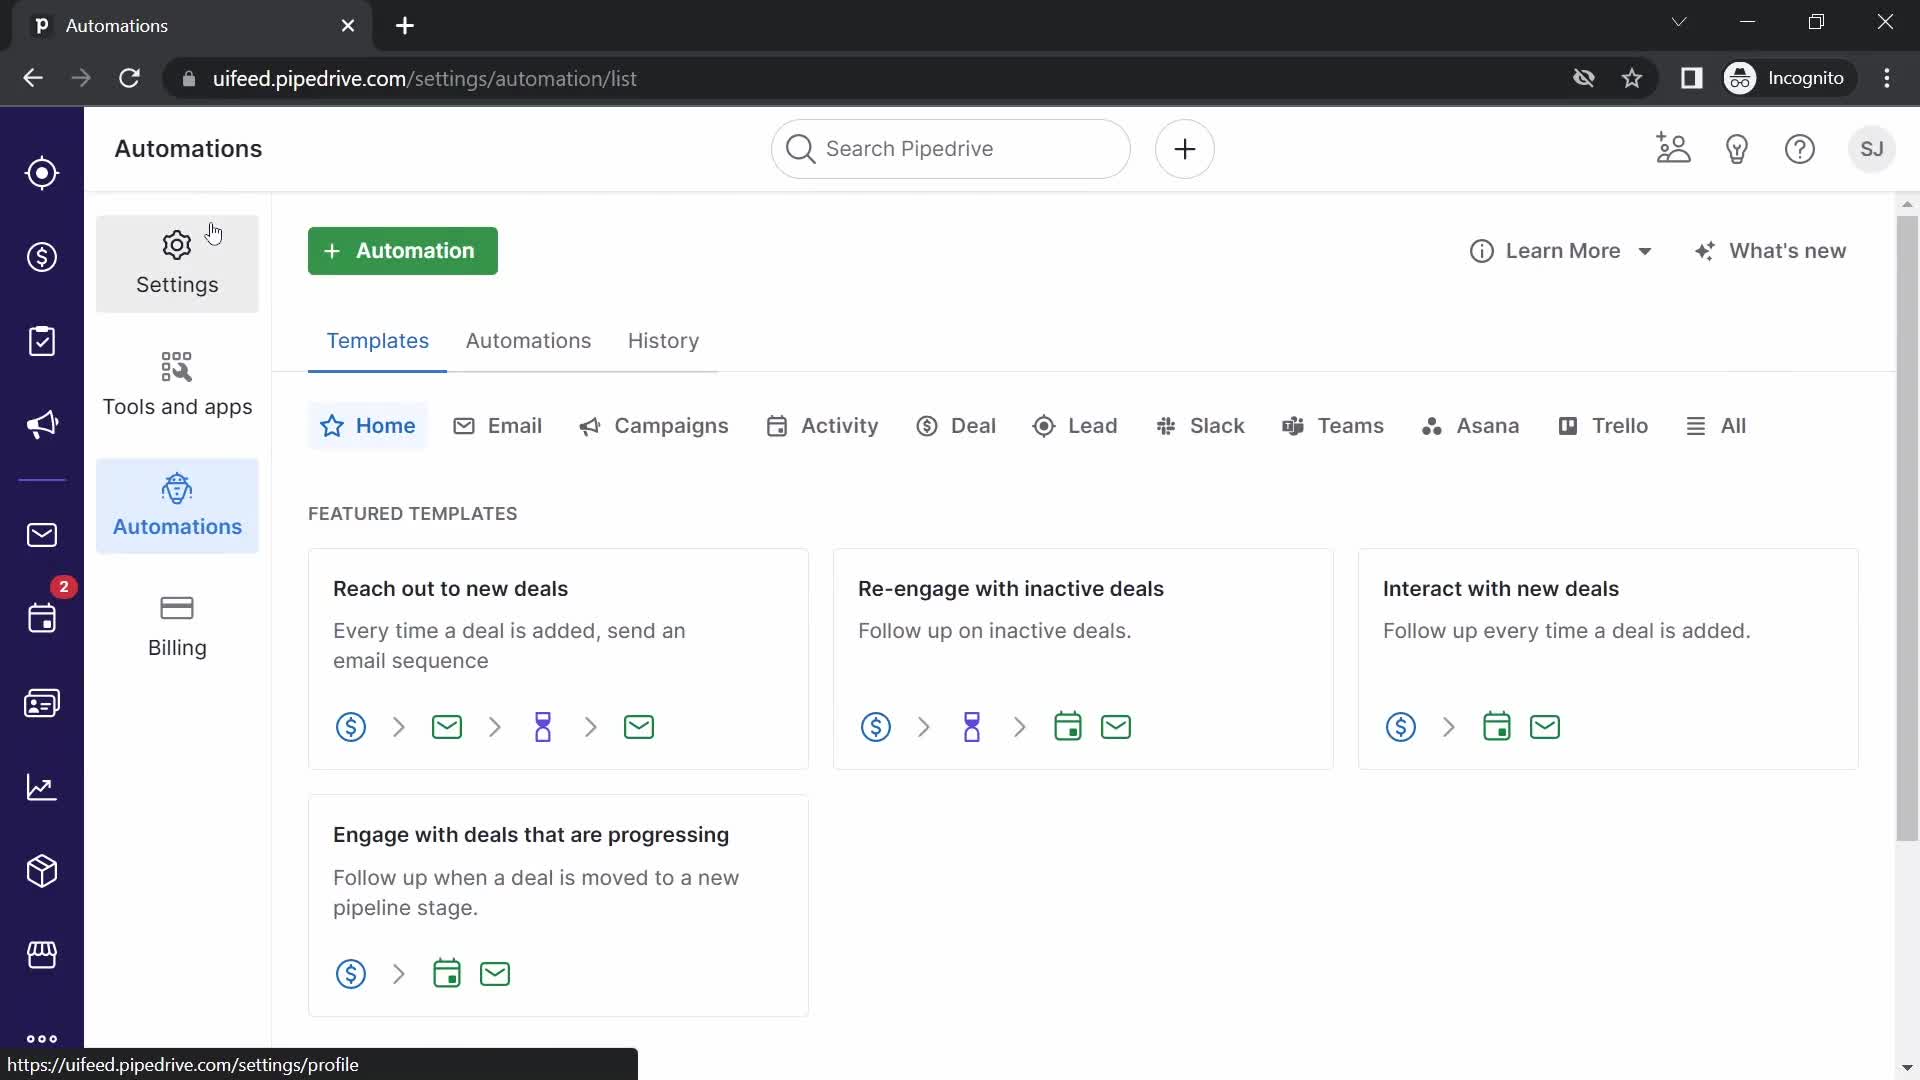The width and height of the screenshot is (1920, 1080).
Task: Open Projects clipboard icon in sidebar
Action: 42,341
